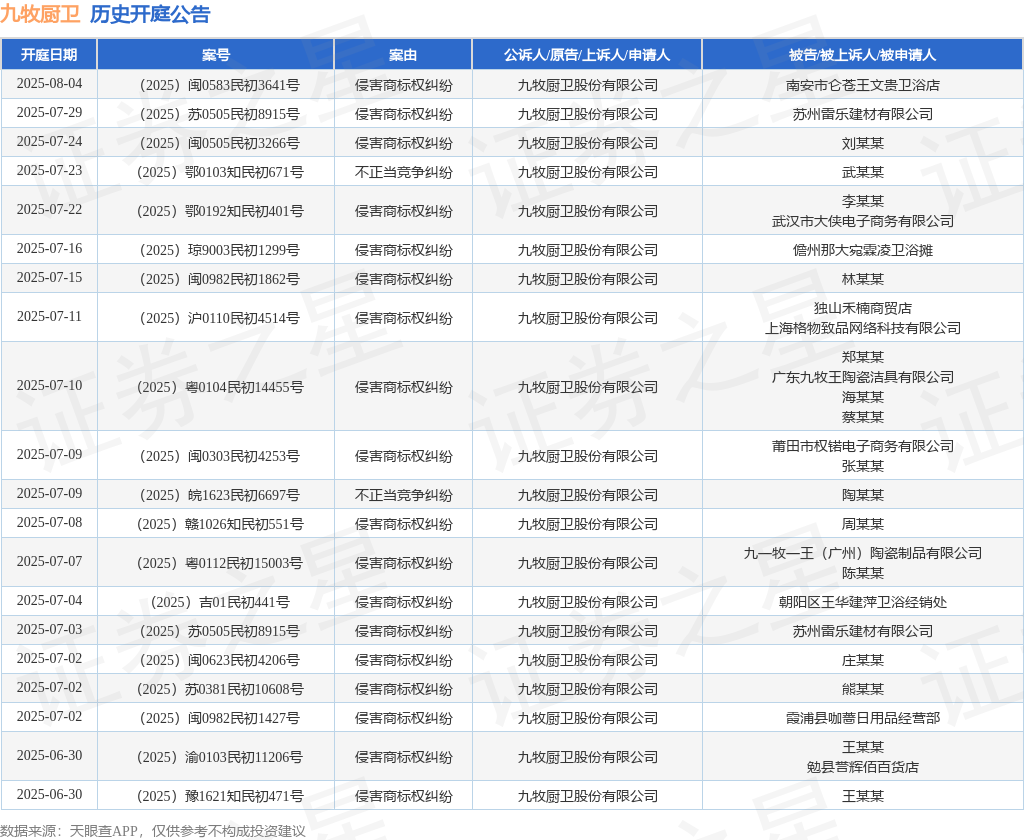1024x840 pixels.
Task: Click defendant 武汉市大侠电子商务有限公司
Action: pyautogui.click(x=863, y=221)
